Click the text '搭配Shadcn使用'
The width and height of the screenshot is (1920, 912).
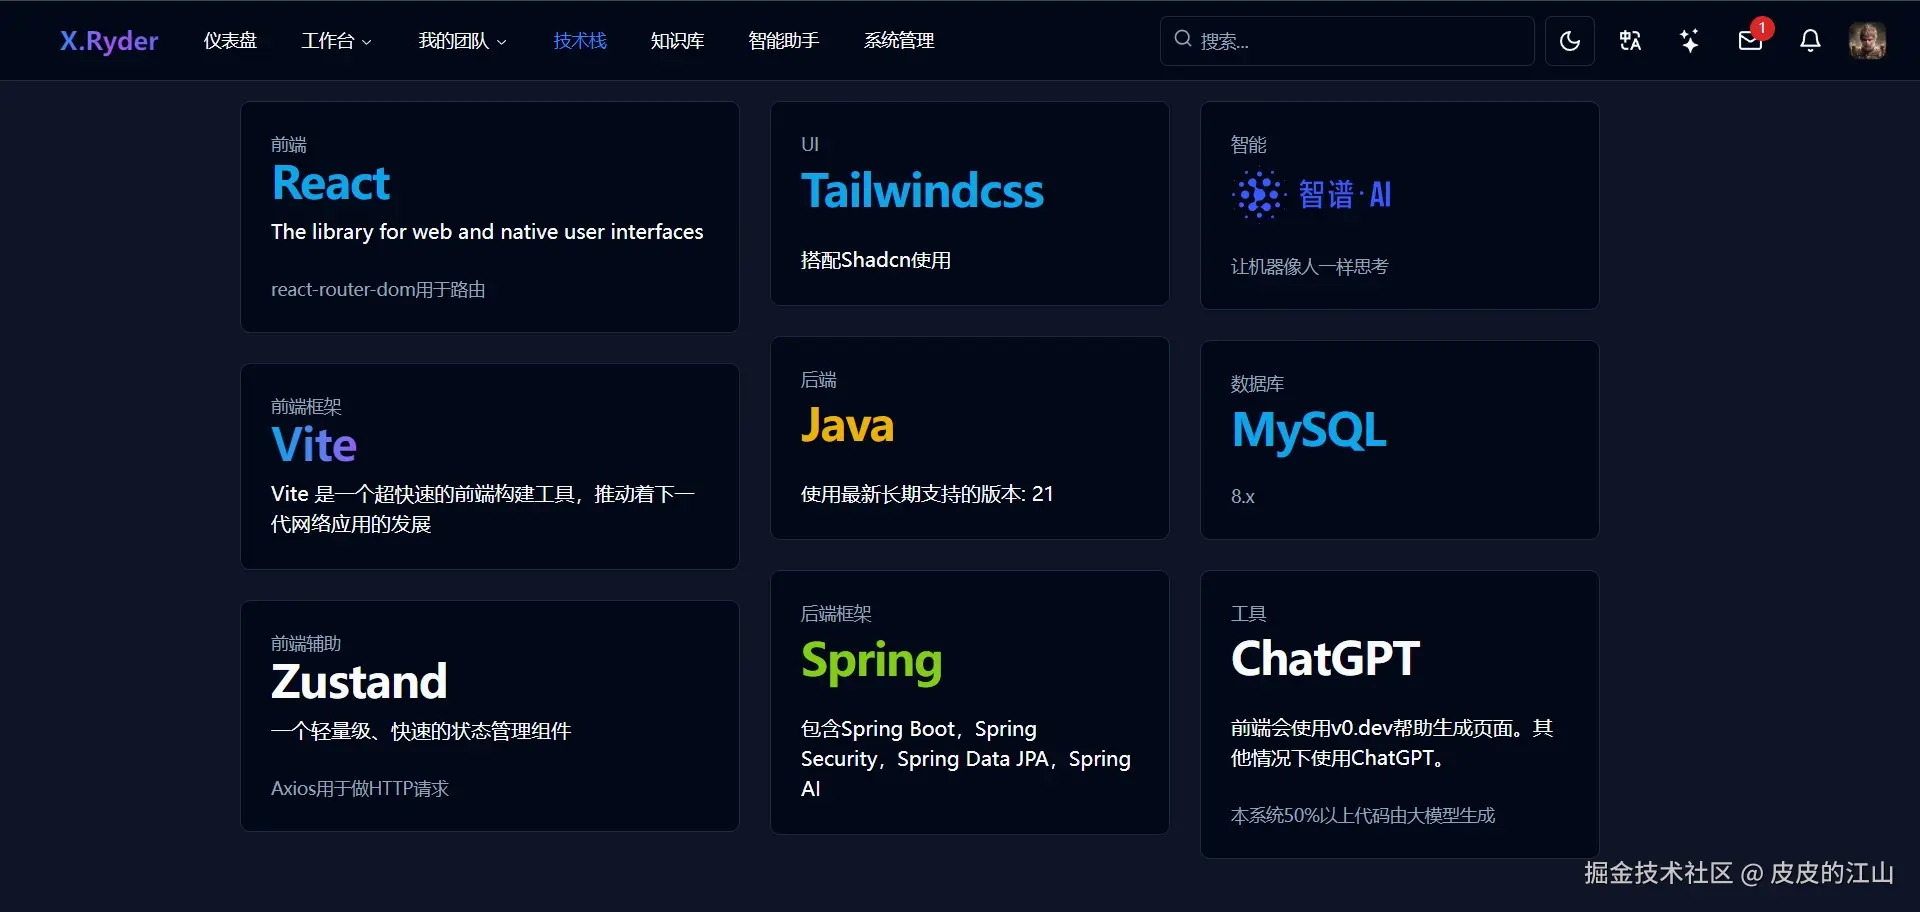point(876,260)
